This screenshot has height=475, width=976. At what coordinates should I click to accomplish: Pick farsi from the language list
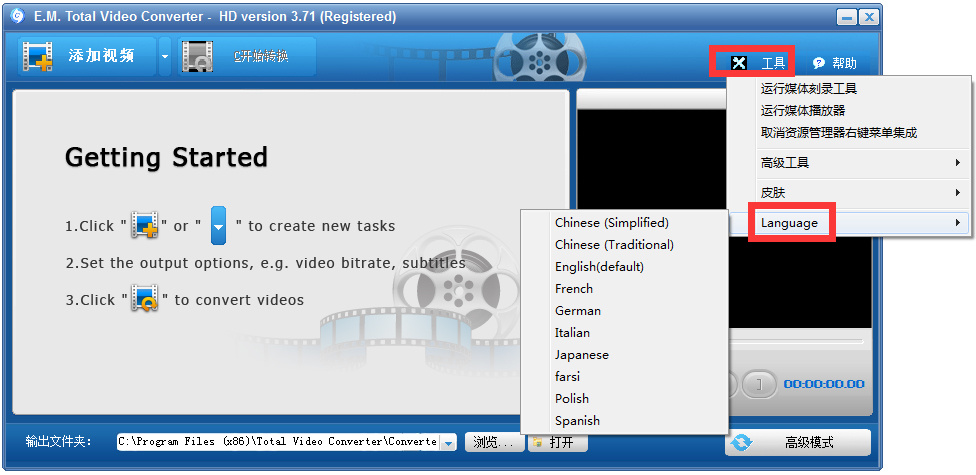[624, 377]
